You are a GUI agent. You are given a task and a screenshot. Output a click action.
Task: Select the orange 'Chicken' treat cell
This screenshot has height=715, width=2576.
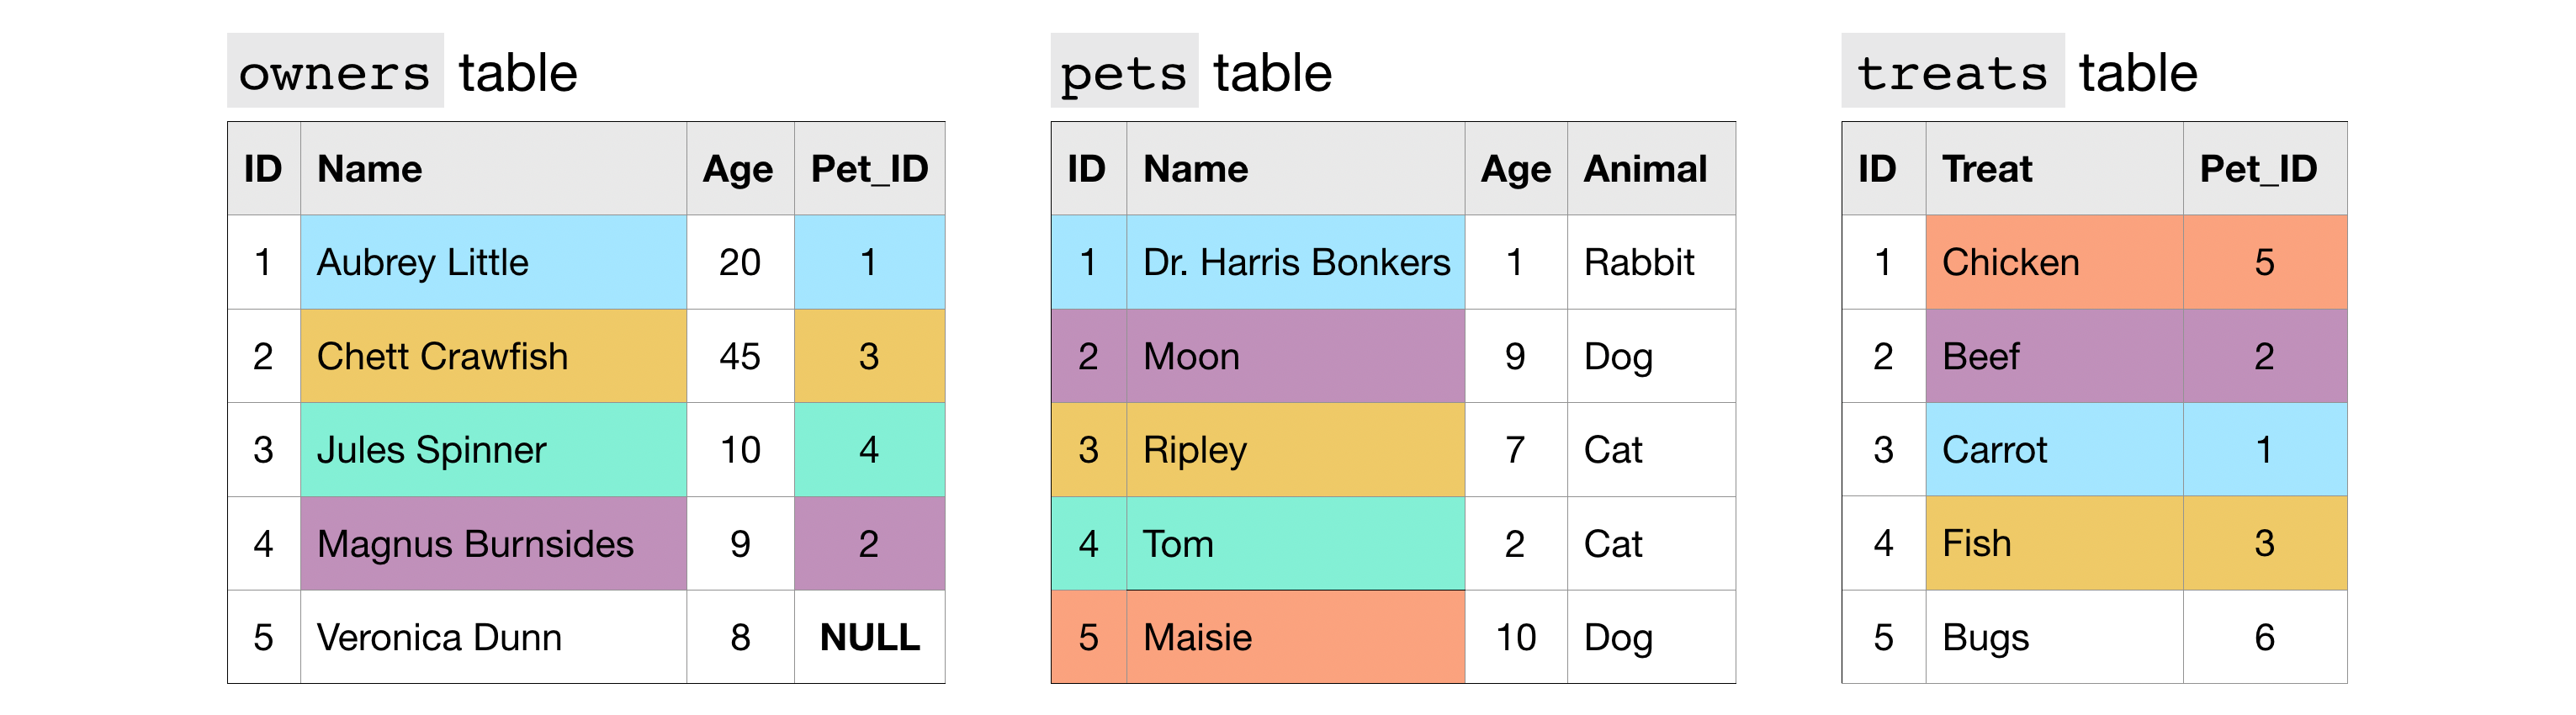2053,262
